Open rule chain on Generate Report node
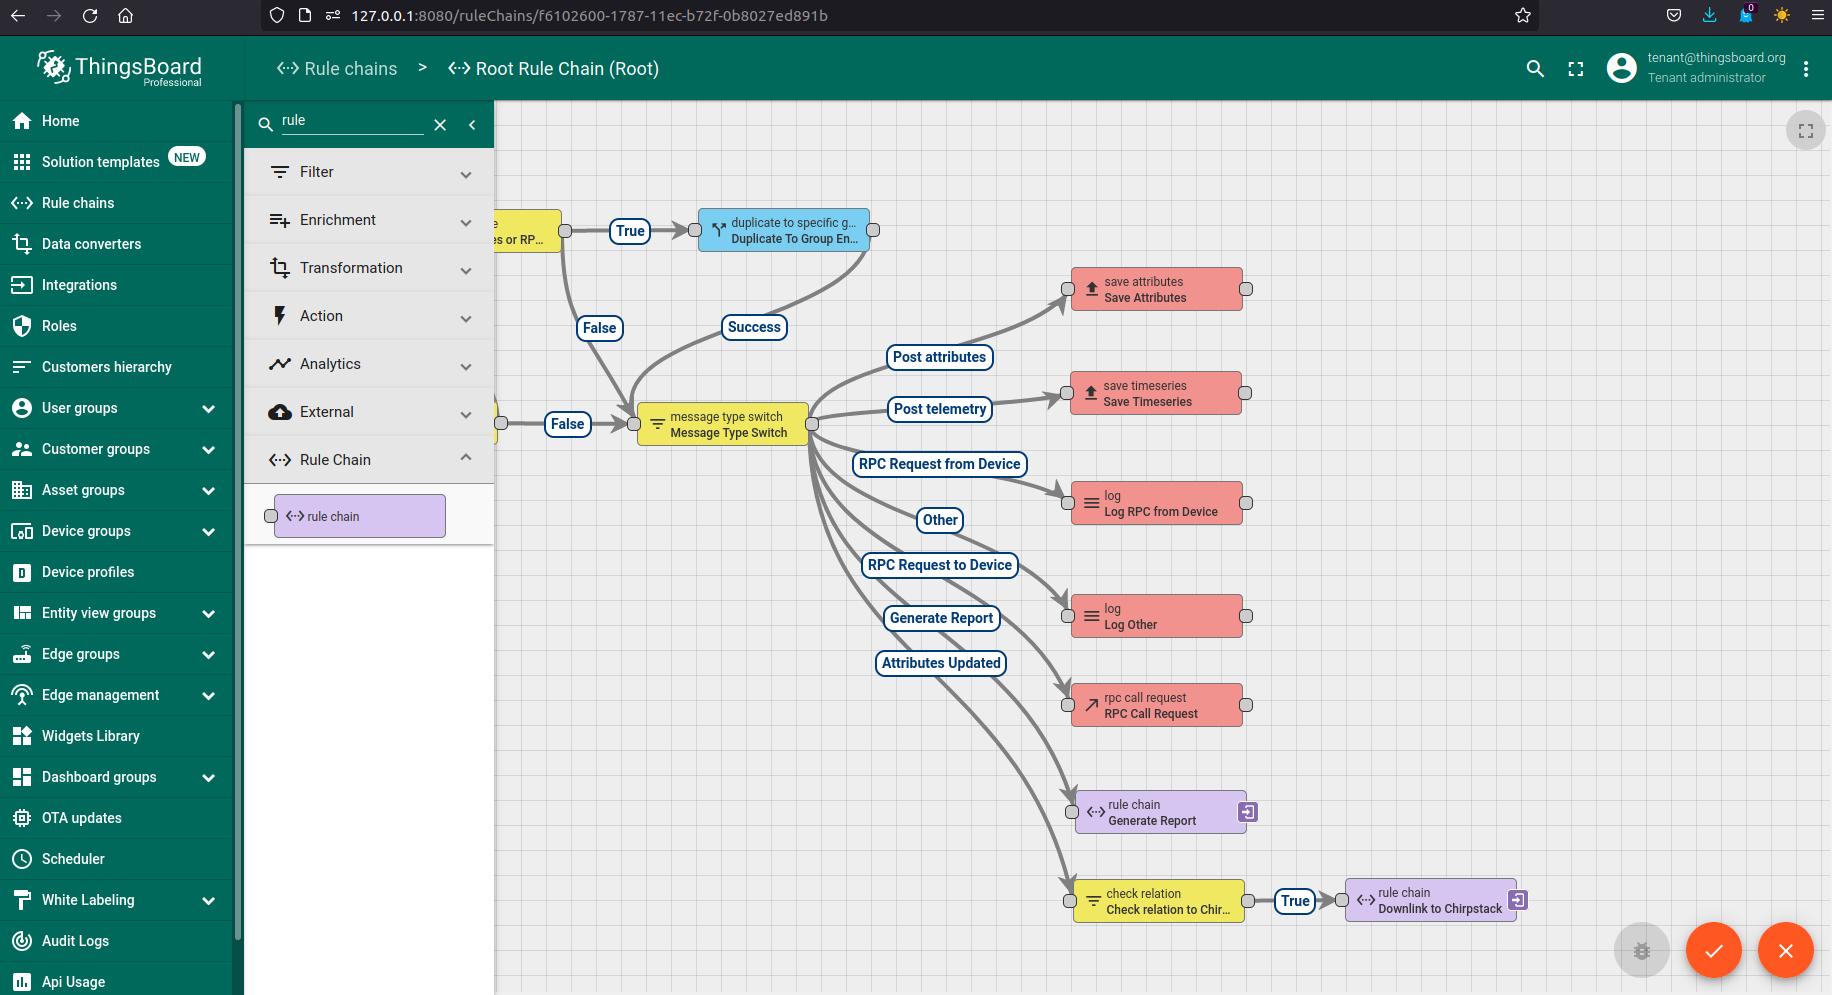 (1248, 812)
